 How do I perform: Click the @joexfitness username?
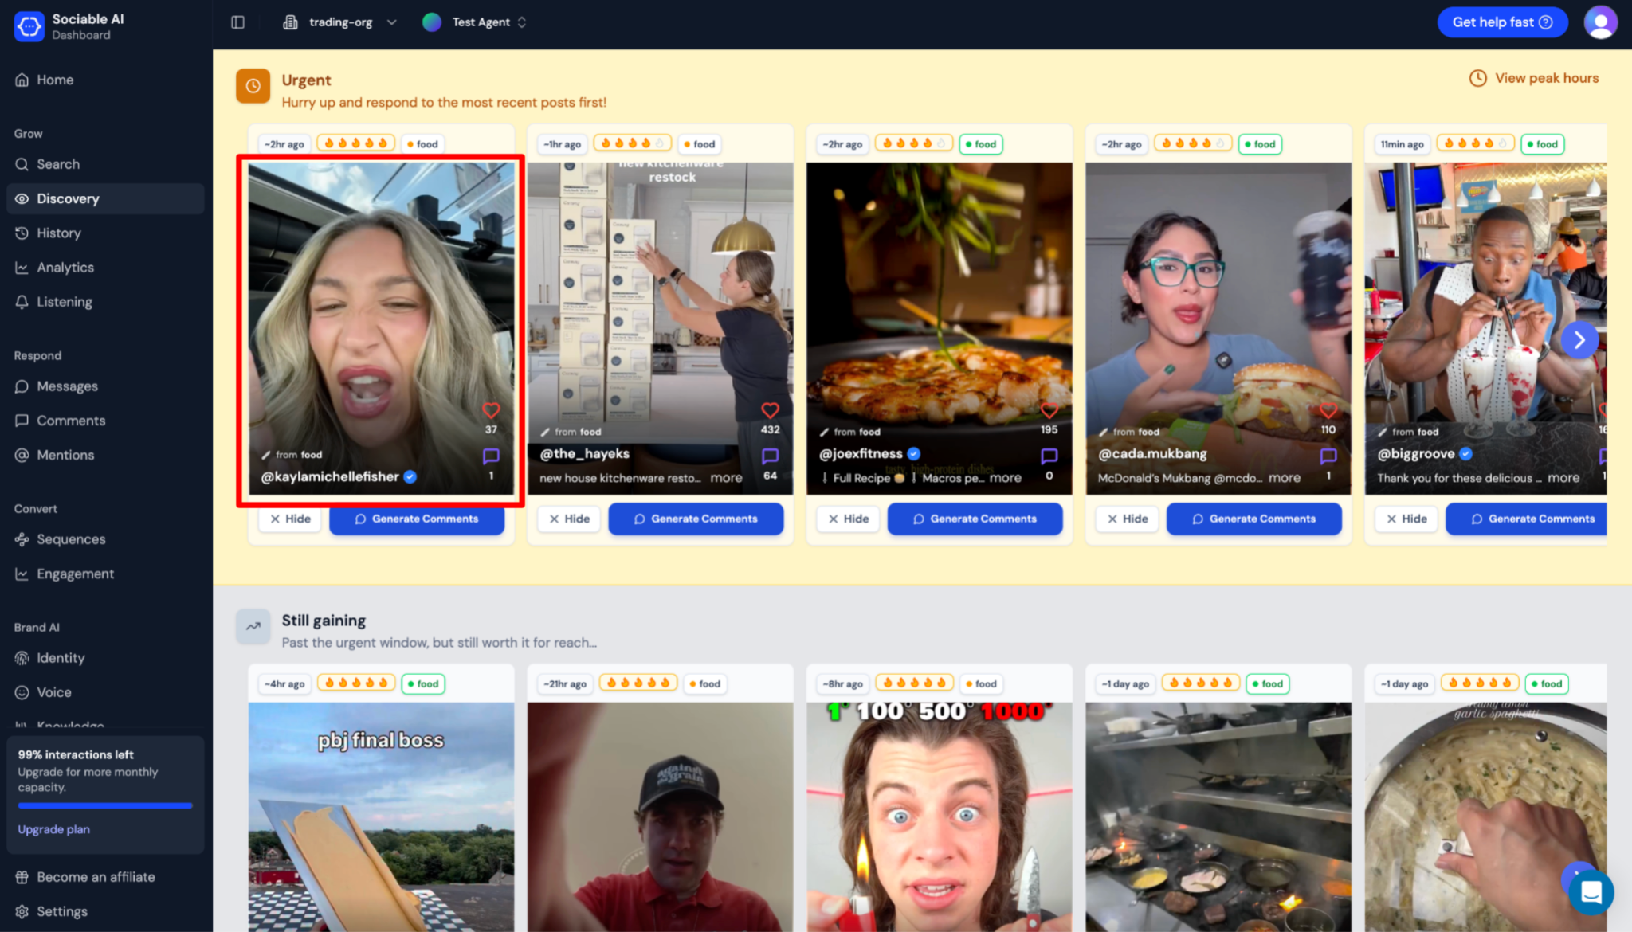coord(861,454)
